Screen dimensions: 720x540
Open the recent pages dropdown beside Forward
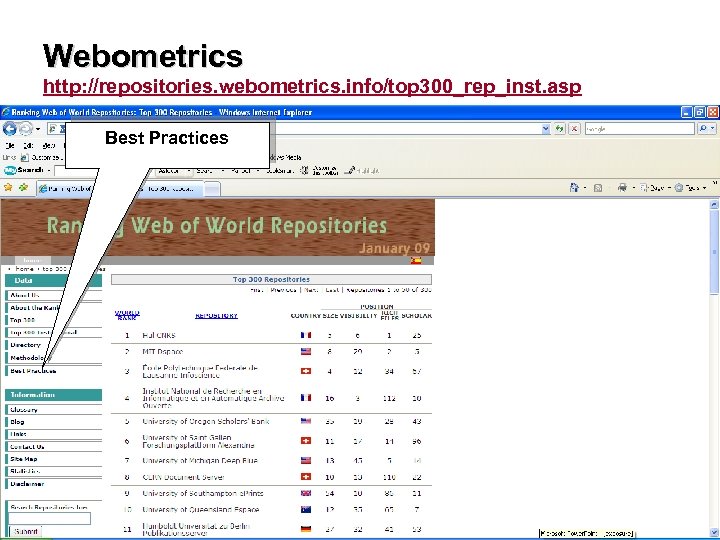pos(38,129)
